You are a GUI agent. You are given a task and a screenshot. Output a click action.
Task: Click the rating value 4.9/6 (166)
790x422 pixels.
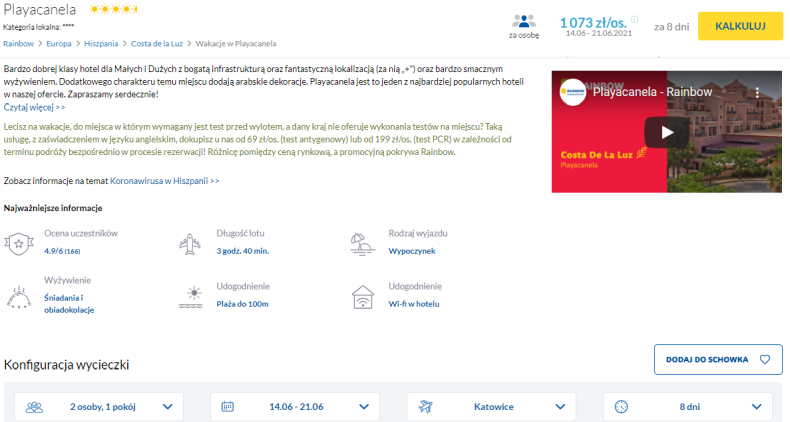click(x=62, y=251)
